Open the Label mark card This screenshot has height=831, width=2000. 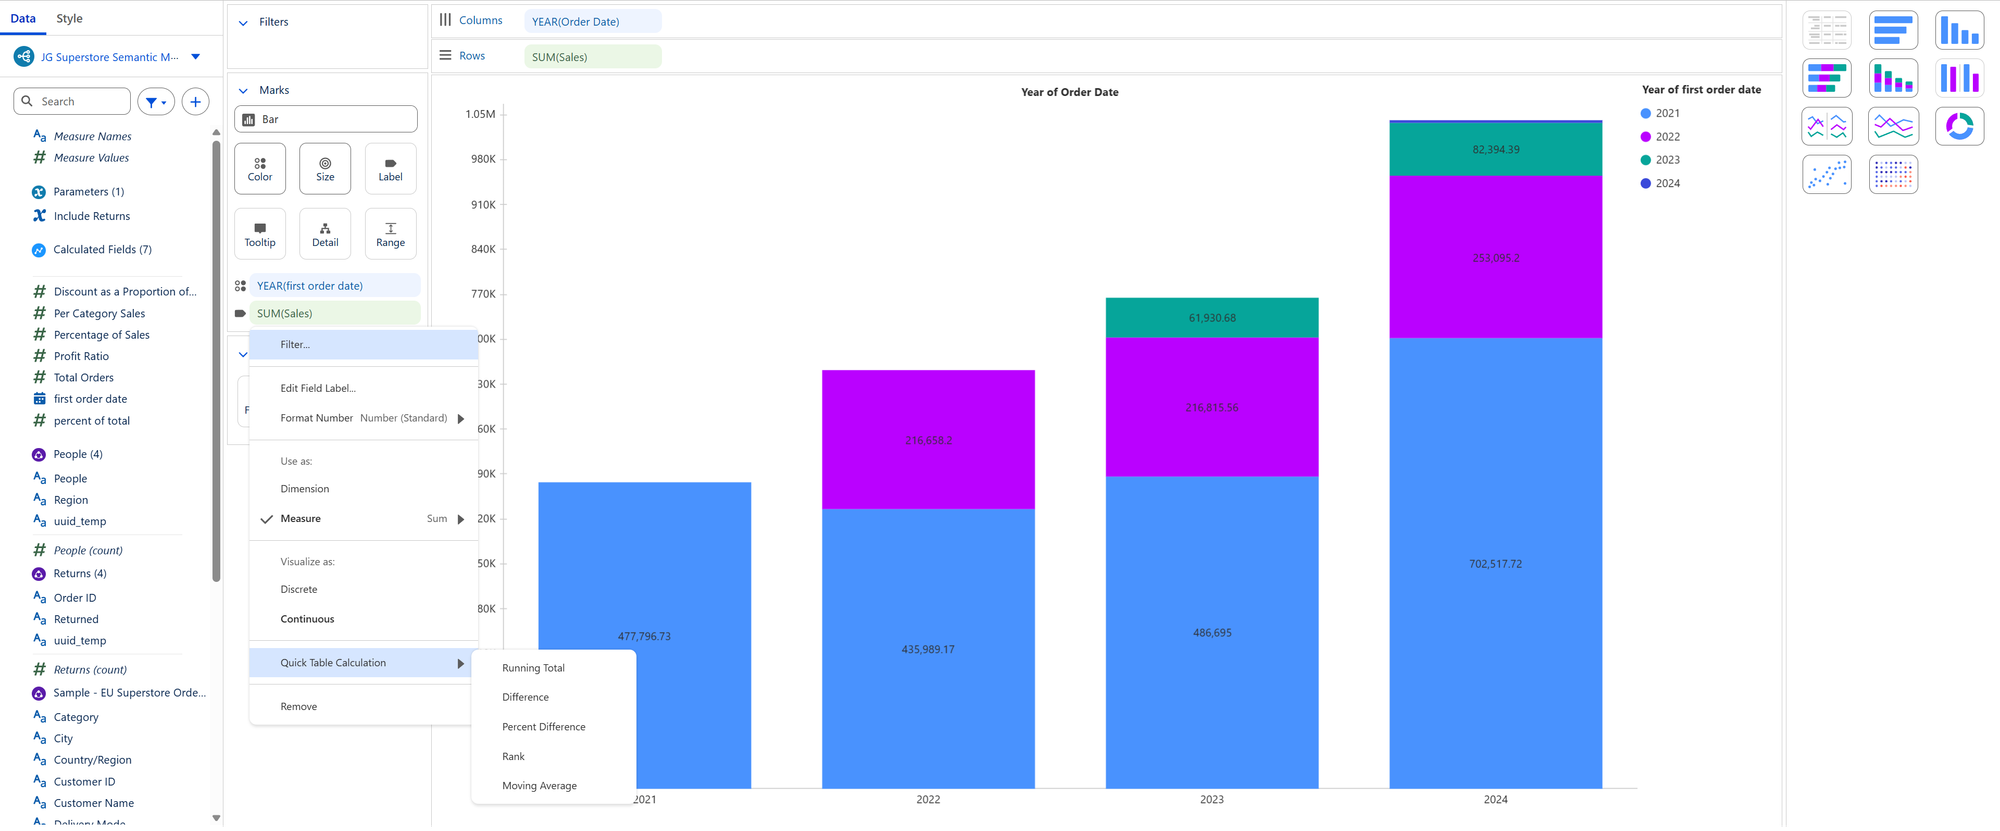(390, 168)
